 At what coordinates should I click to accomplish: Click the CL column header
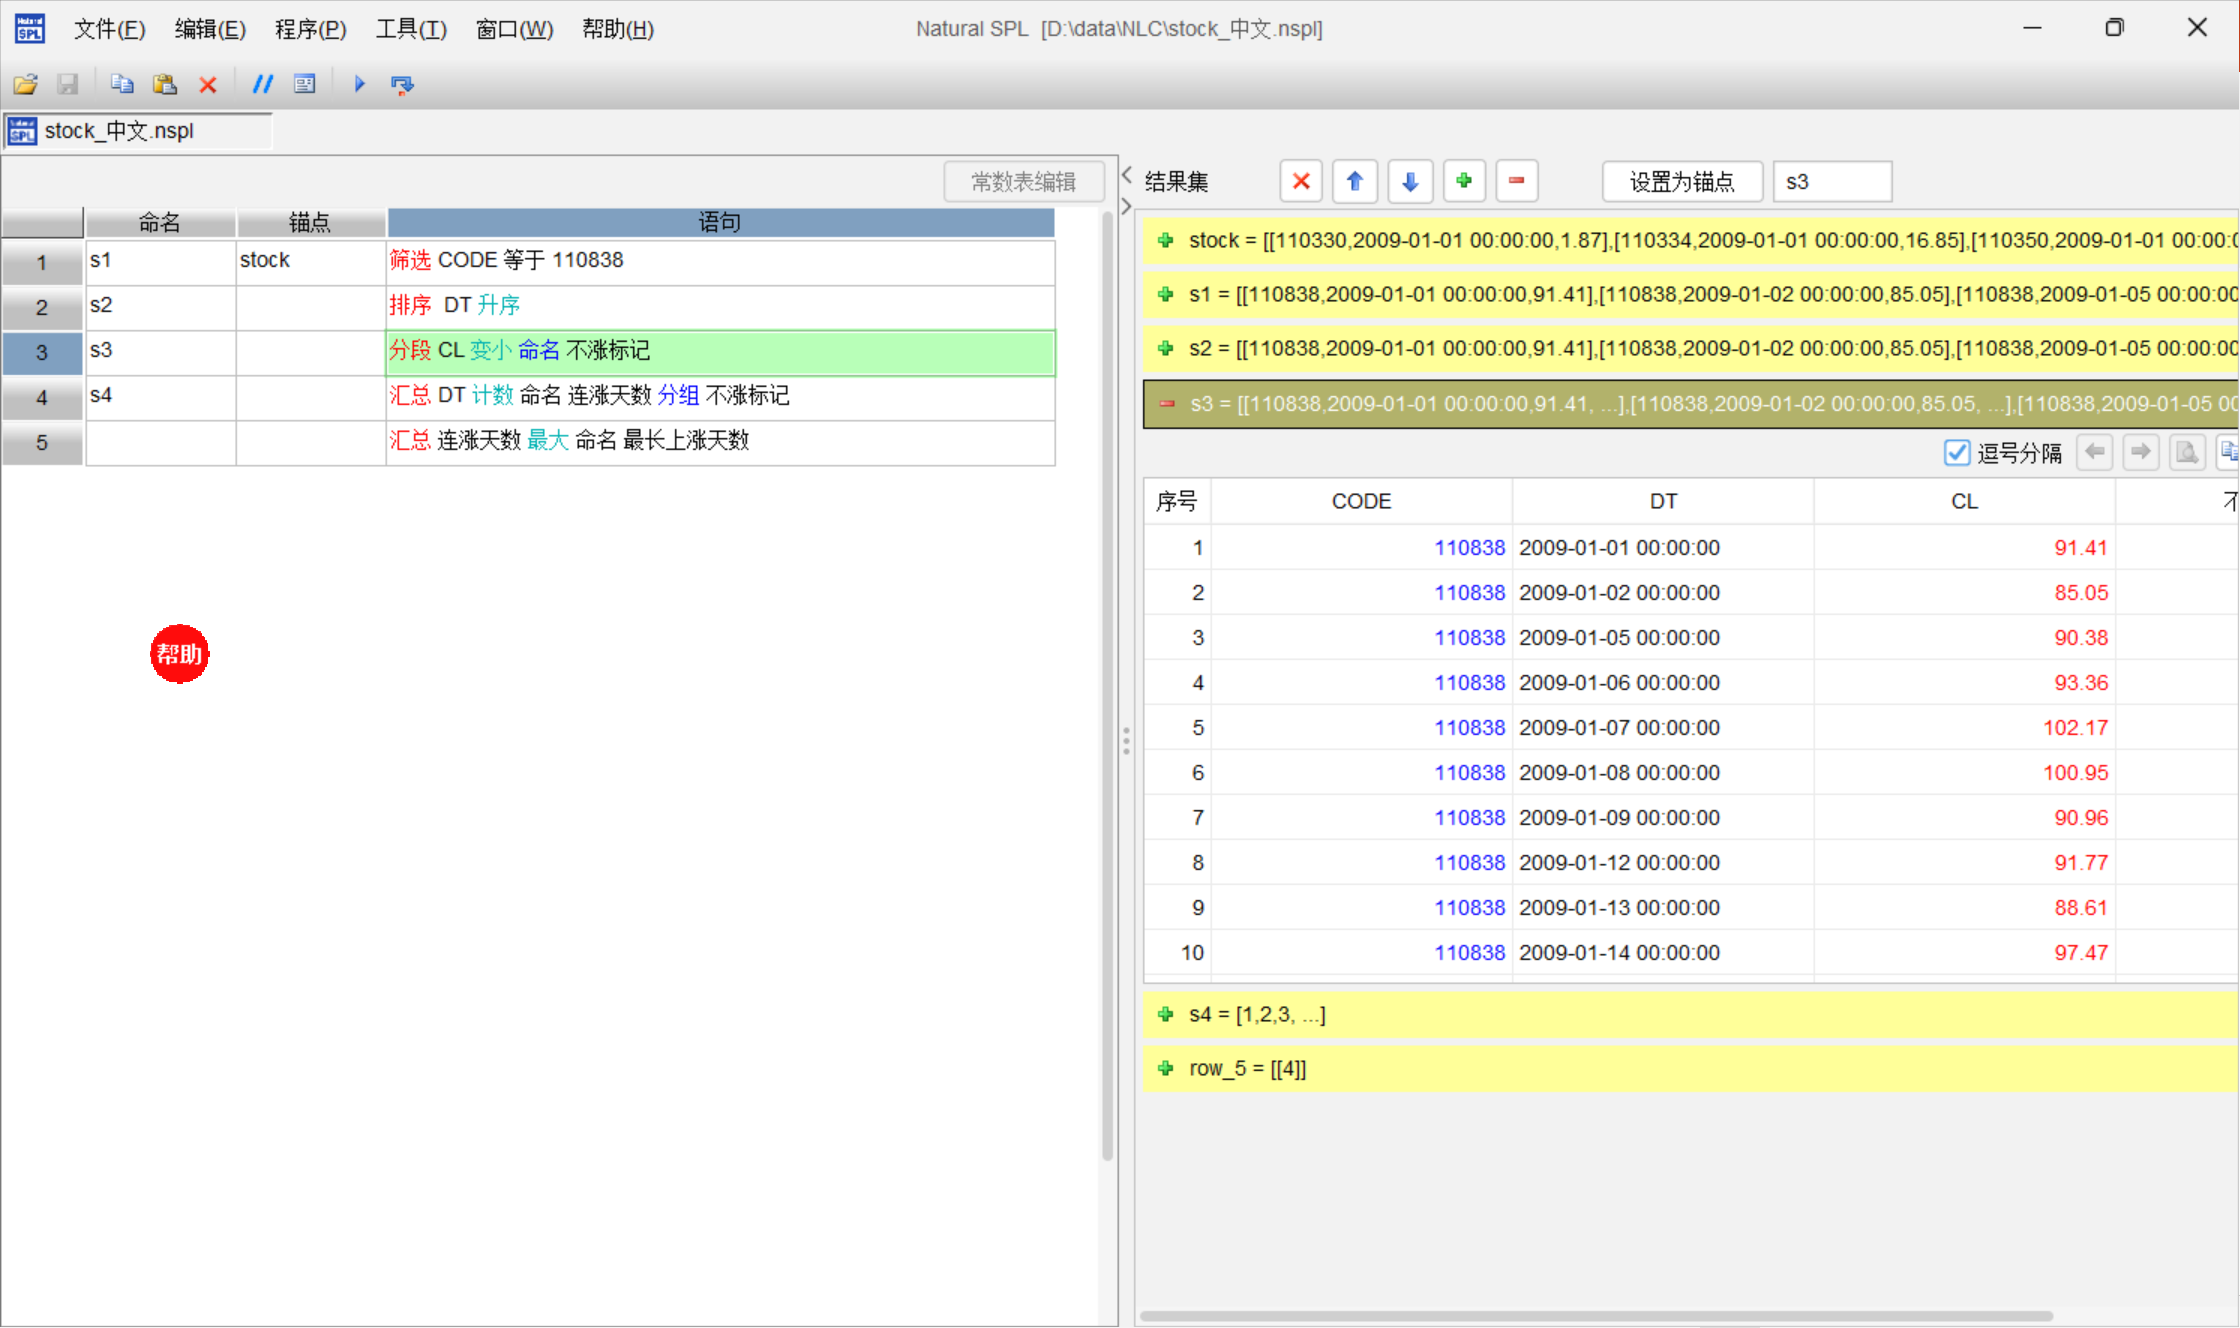coord(1964,501)
